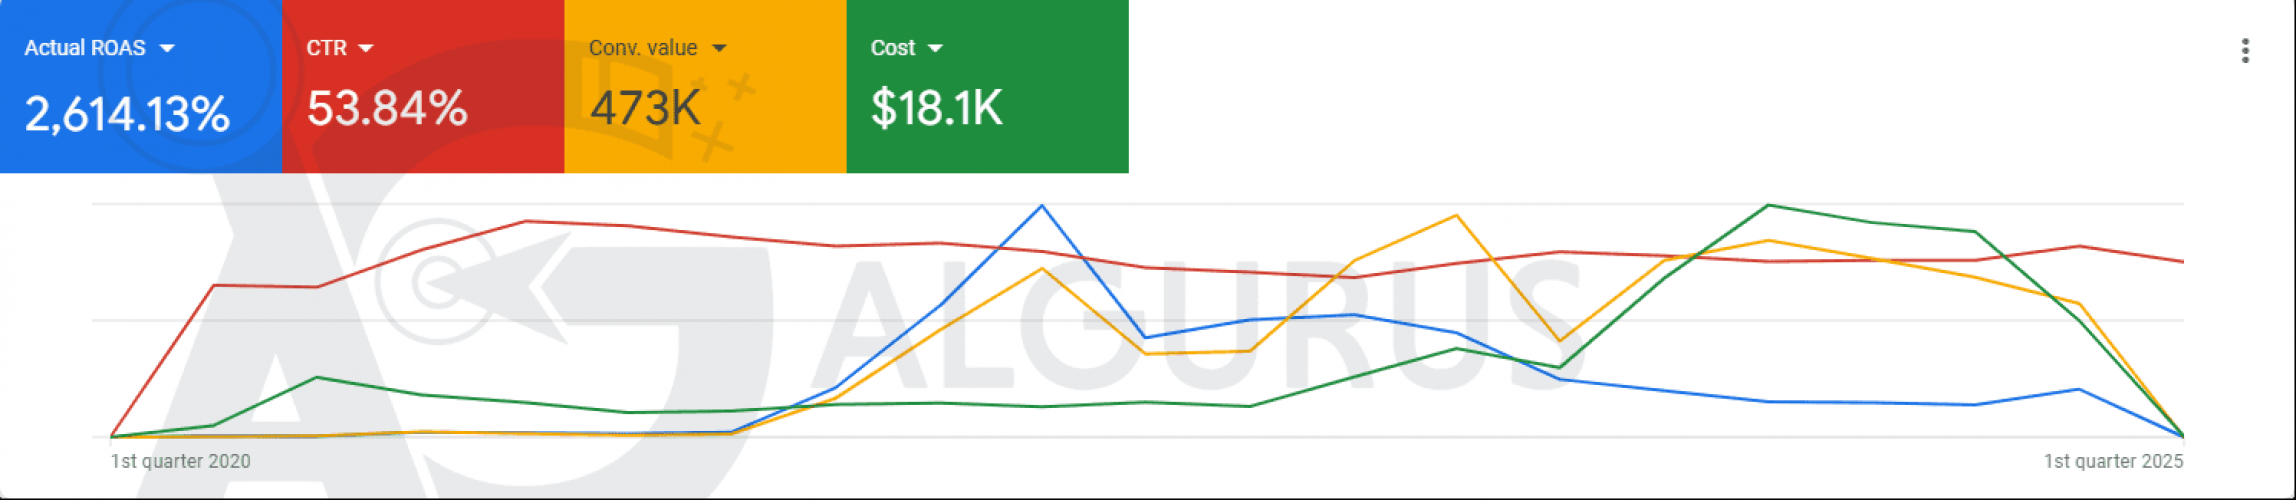Expand the Actual ROAS dropdown arrow
2296x500 pixels.
click(x=167, y=48)
